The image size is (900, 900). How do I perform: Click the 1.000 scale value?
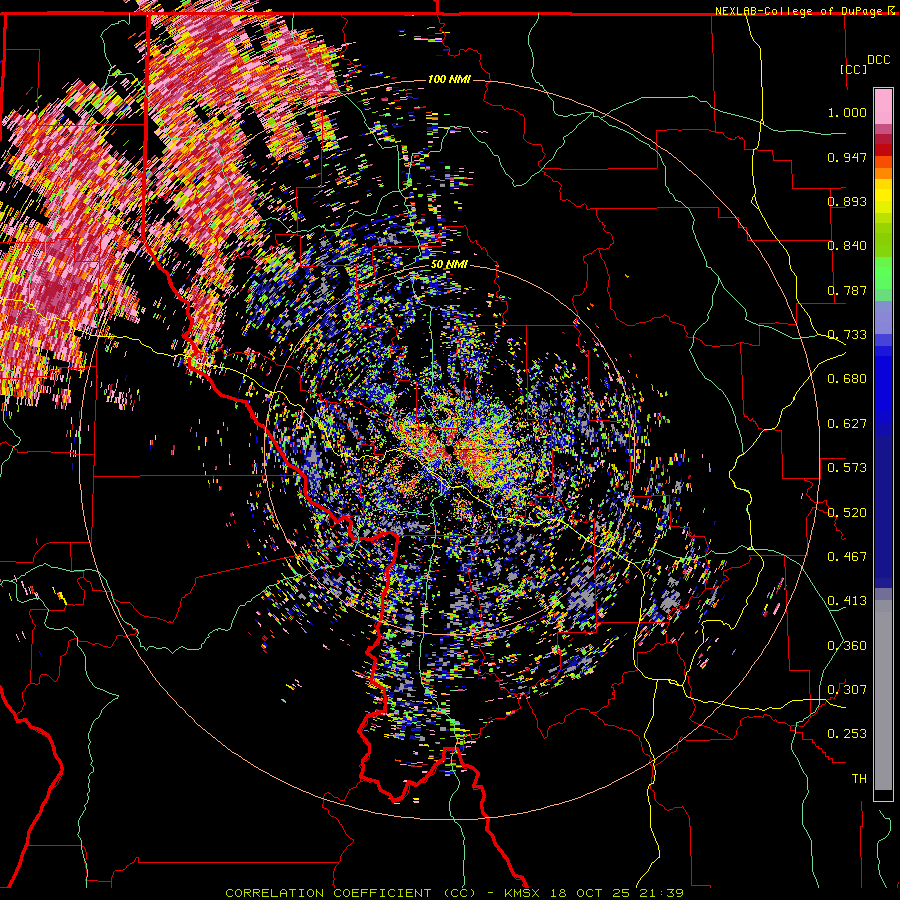coord(847,112)
